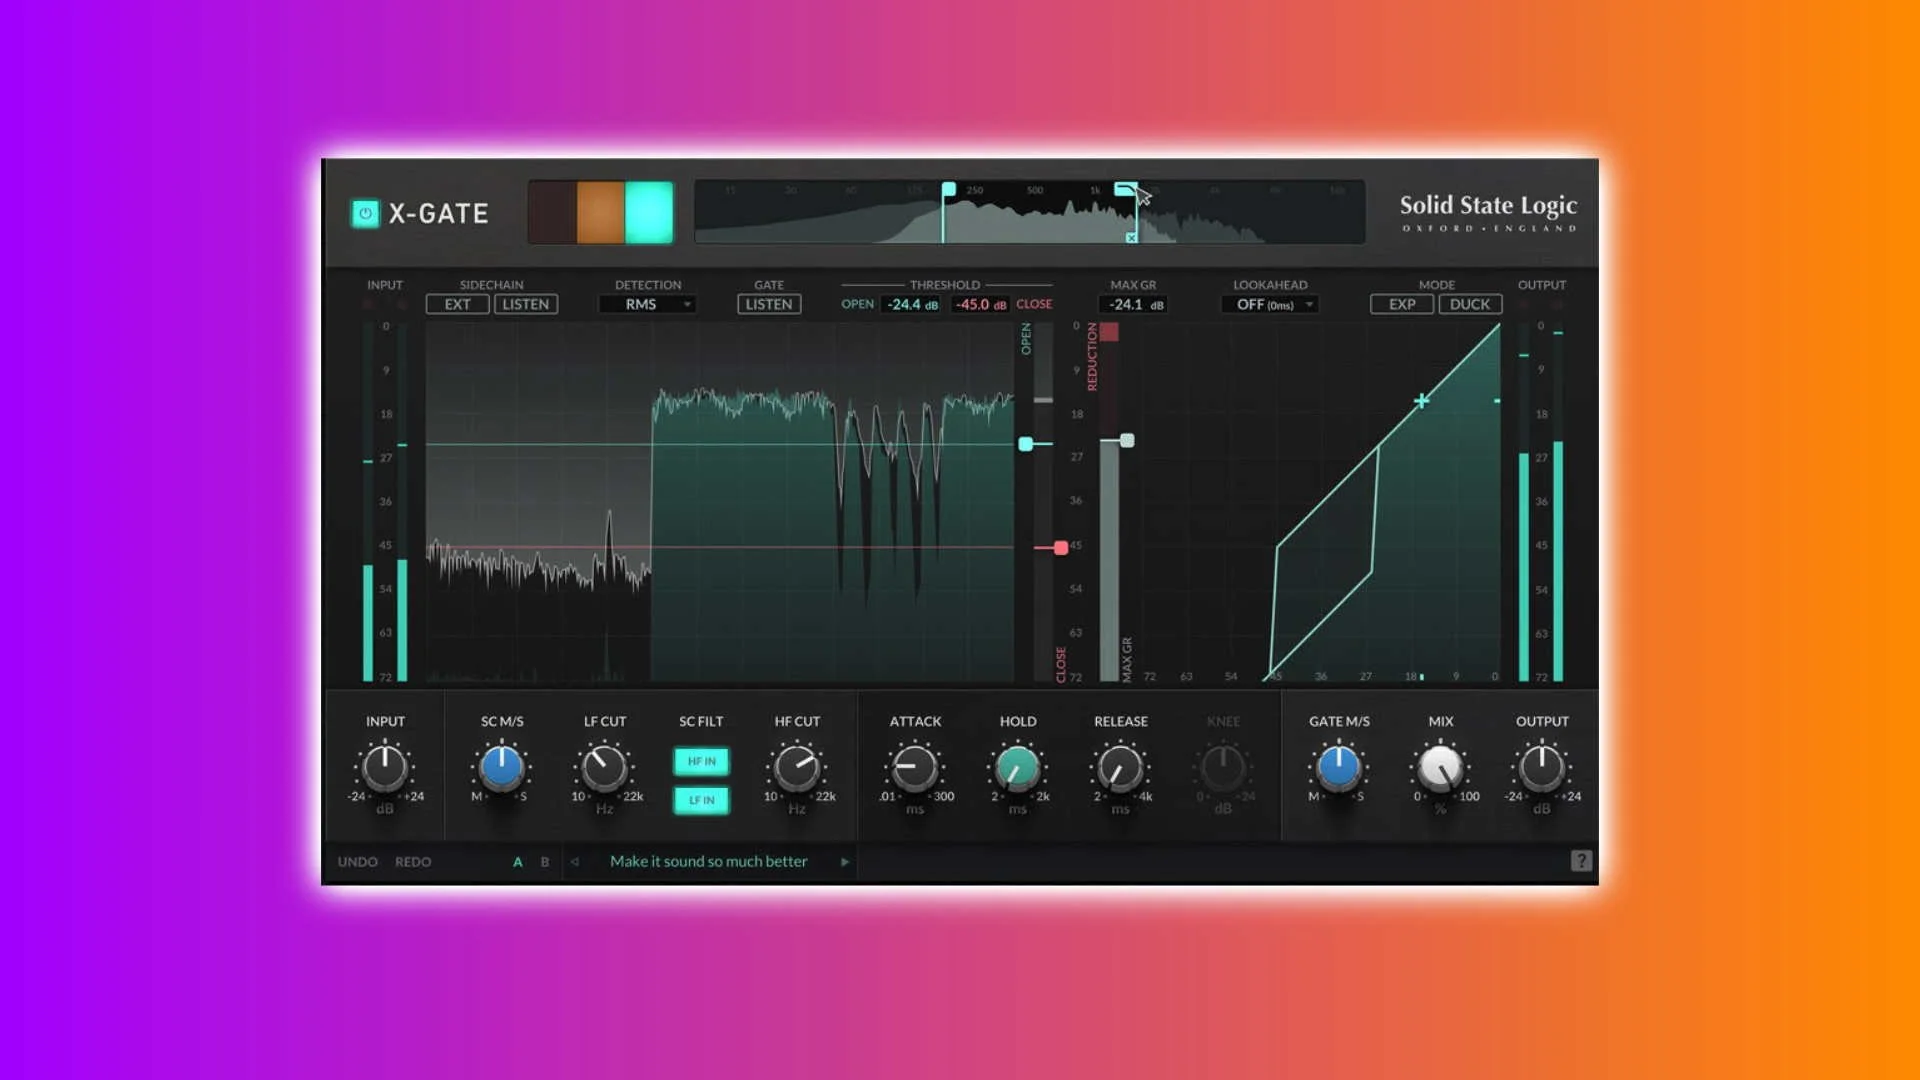Open help using the question mark icon
This screenshot has width=1920, height=1080.
pyautogui.click(x=1581, y=861)
